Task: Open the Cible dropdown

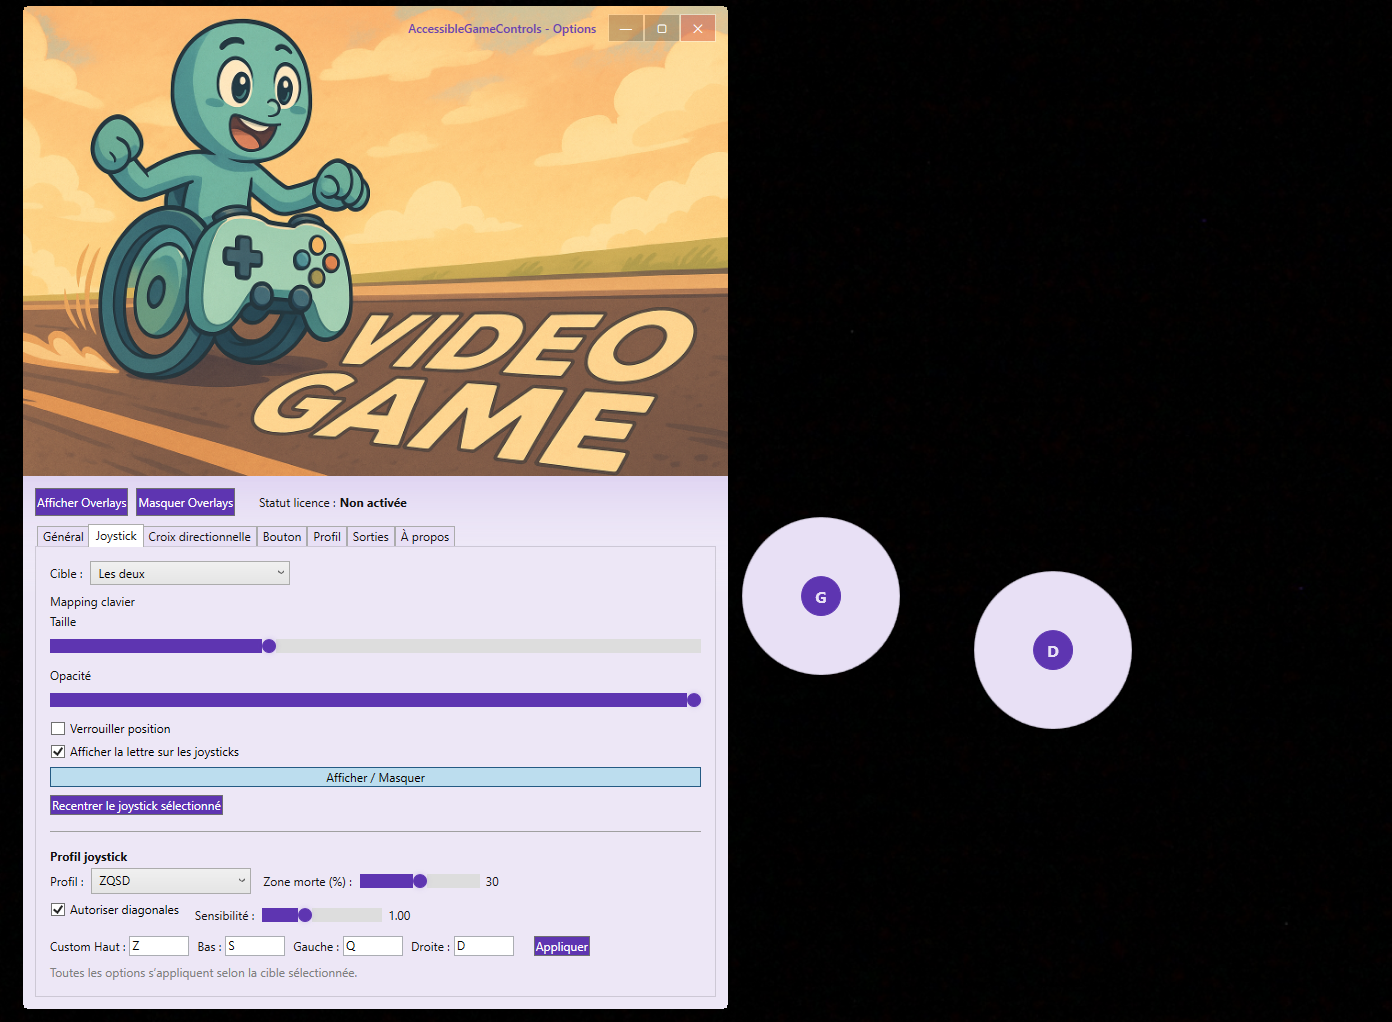Action: coord(190,573)
